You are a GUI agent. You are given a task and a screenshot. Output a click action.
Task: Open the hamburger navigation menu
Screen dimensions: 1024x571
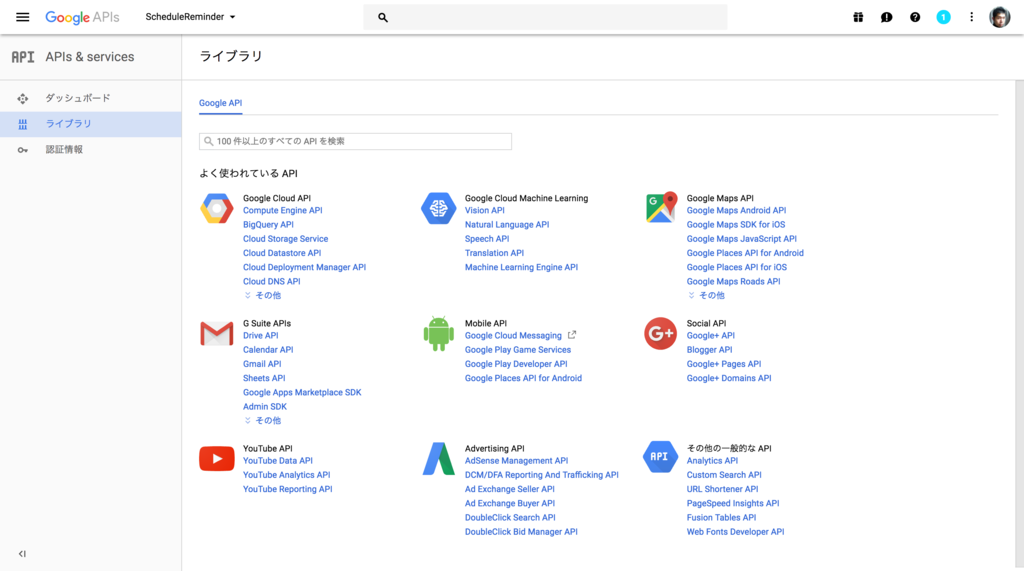22,17
